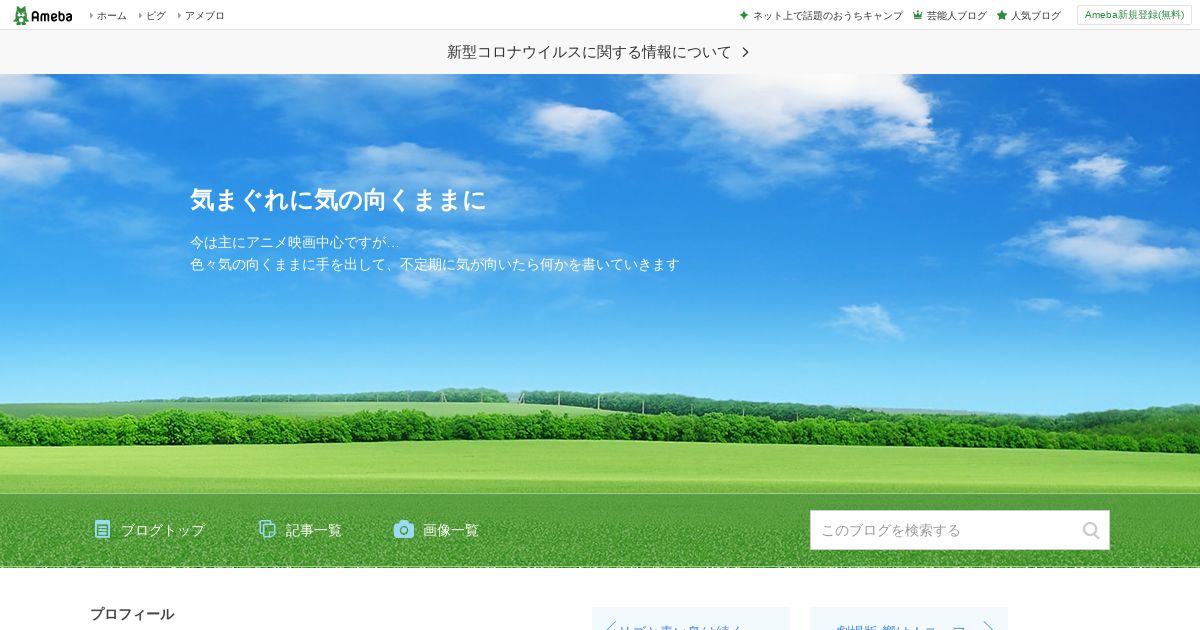Open the ピグ link in top bar
The height and width of the screenshot is (630, 1200).
pos(155,16)
